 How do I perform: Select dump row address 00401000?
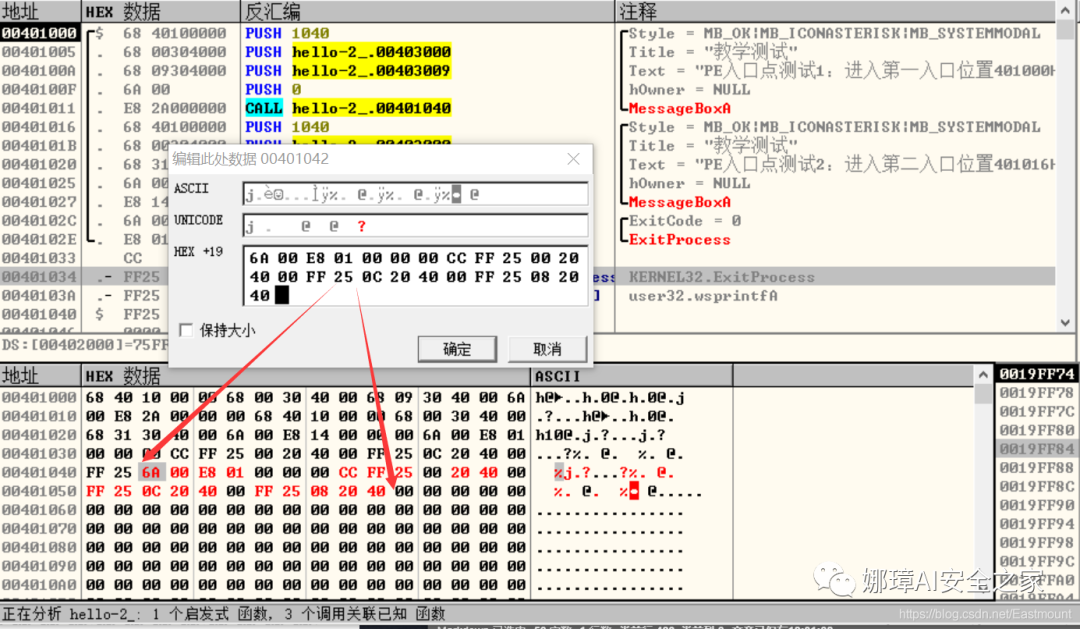39,398
